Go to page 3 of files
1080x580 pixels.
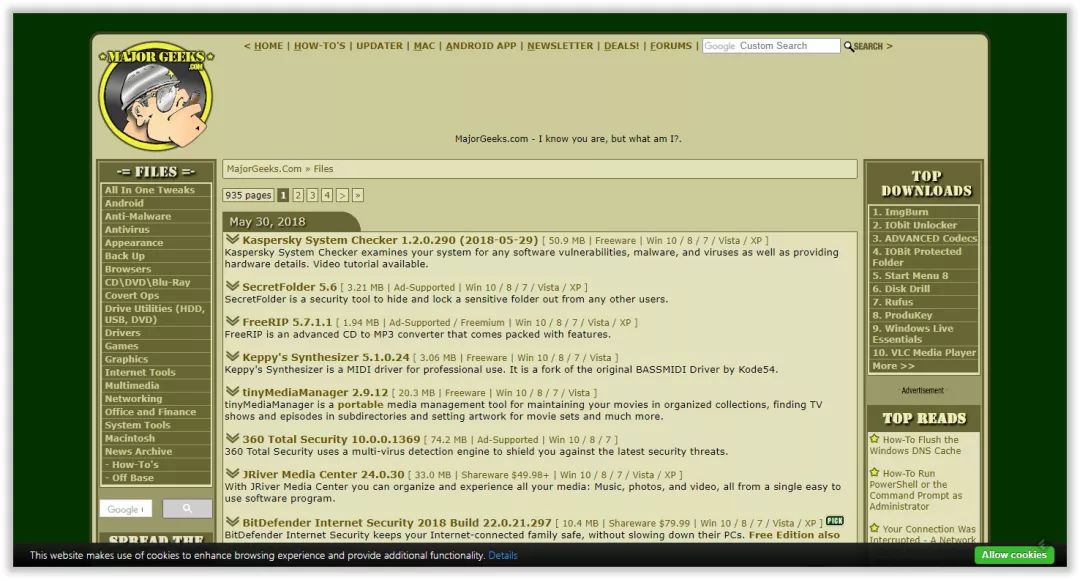[x=313, y=196]
